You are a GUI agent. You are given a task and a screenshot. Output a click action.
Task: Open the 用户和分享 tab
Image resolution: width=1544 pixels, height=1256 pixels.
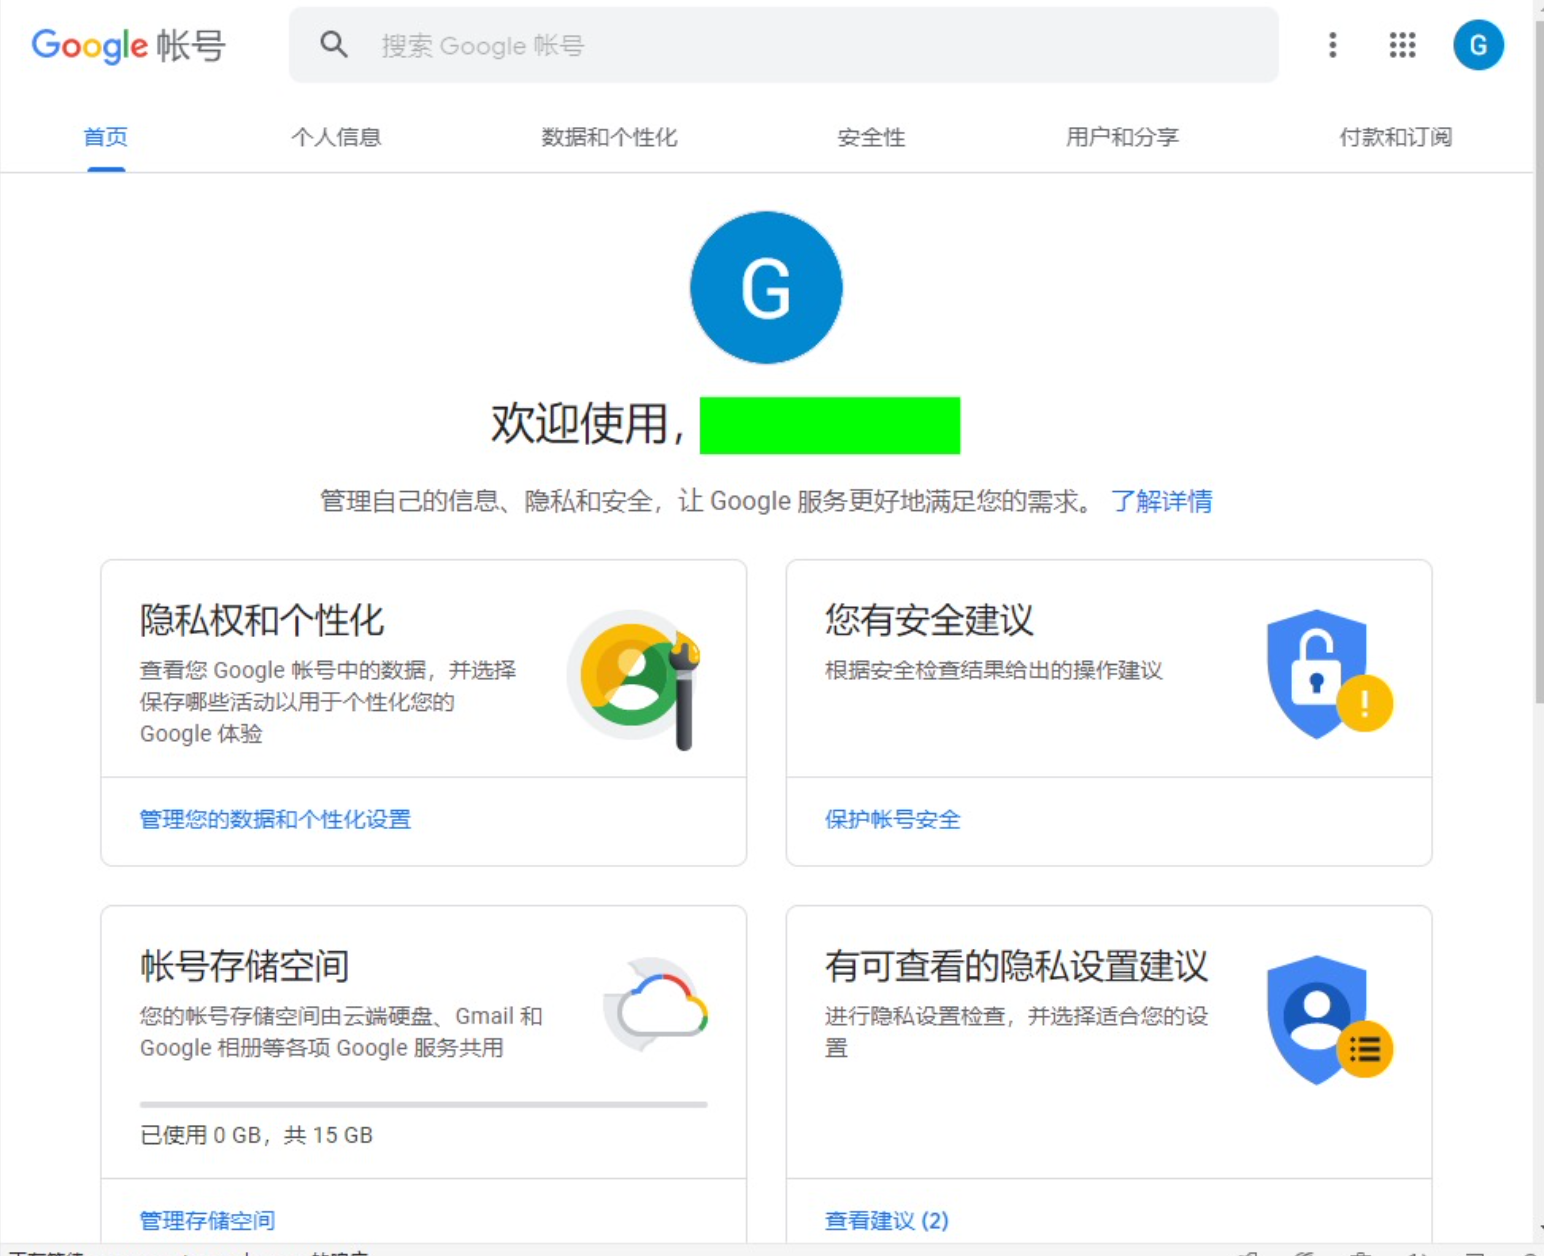pos(1122,137)
